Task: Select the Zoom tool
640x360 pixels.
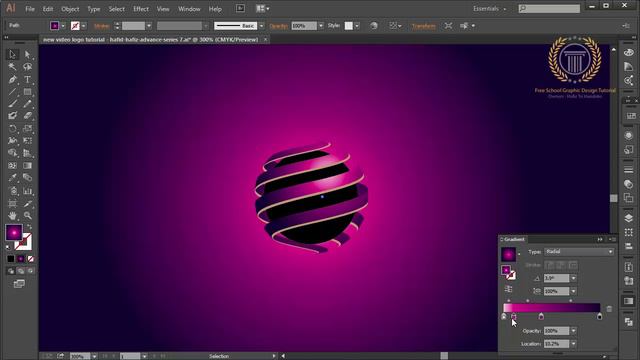Action: pos(27,216)
